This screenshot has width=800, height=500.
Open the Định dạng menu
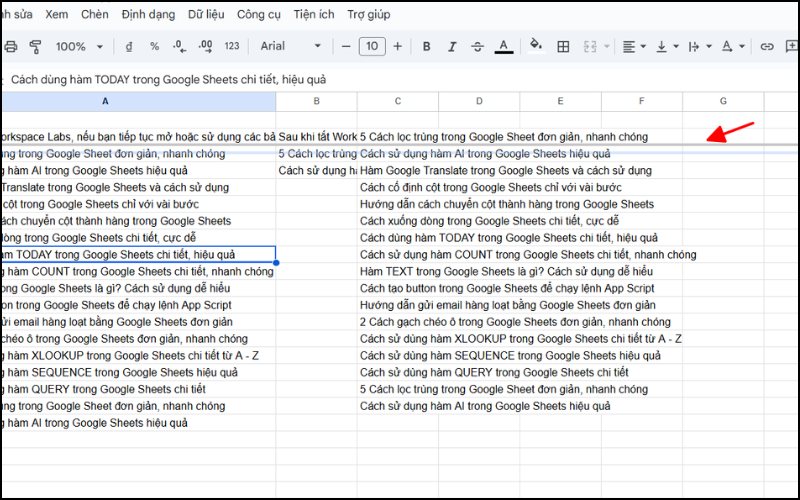(148, 15)
